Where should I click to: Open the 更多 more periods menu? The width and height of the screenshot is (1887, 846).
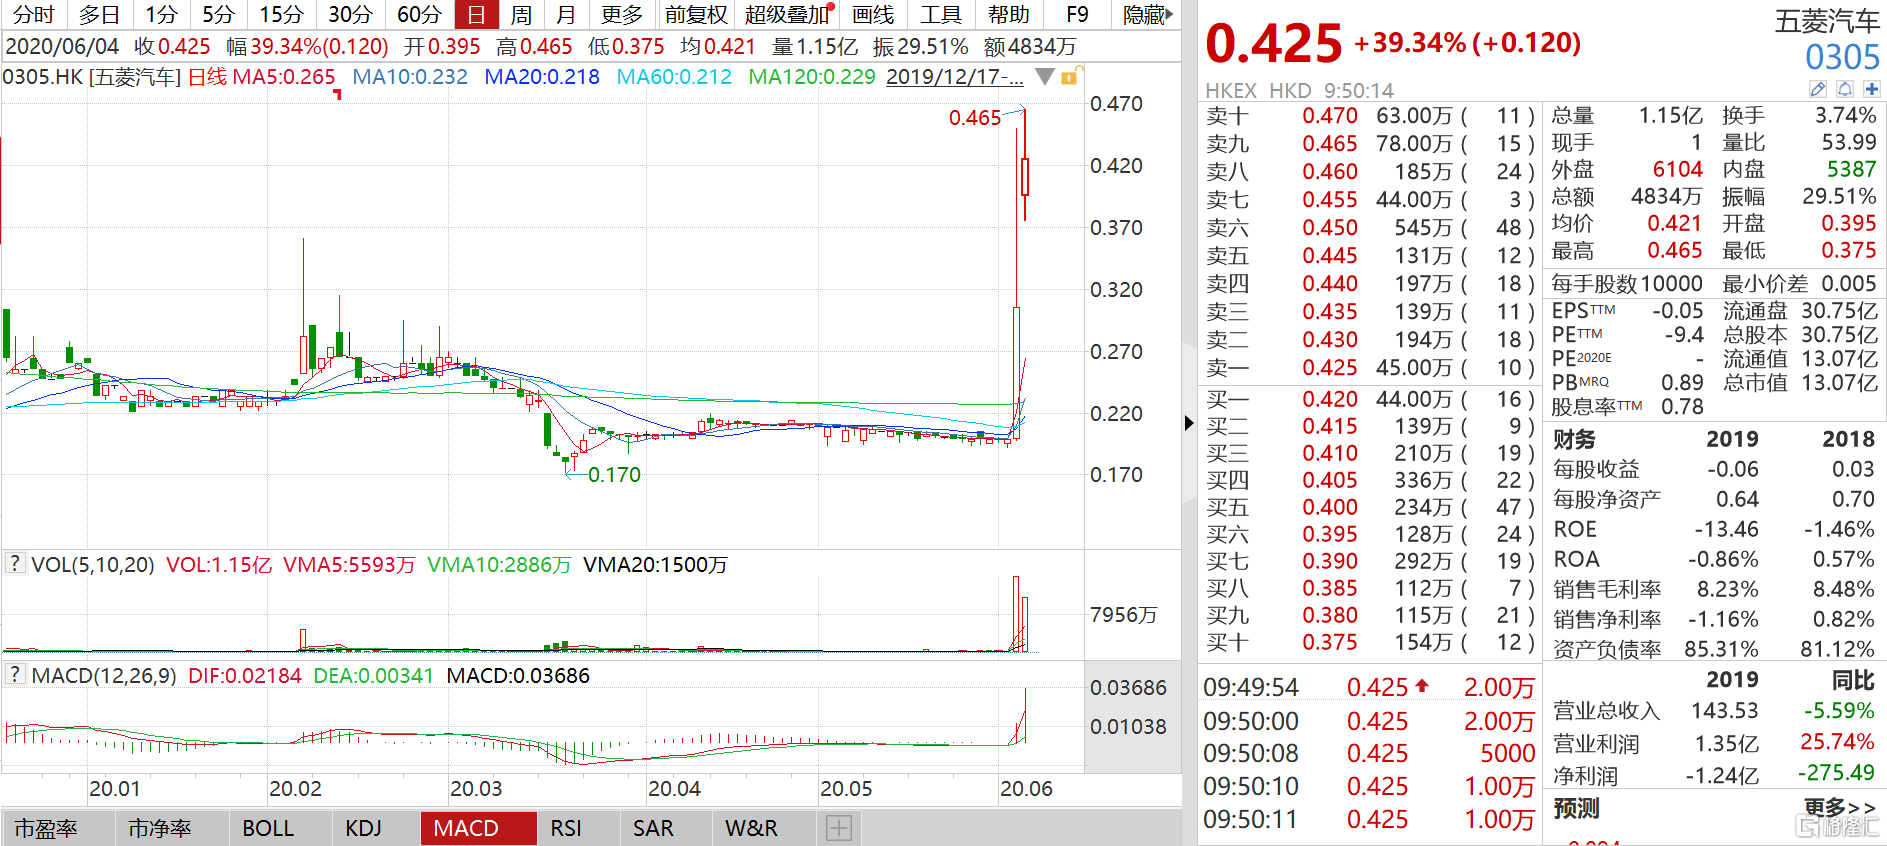coord(622,14)
